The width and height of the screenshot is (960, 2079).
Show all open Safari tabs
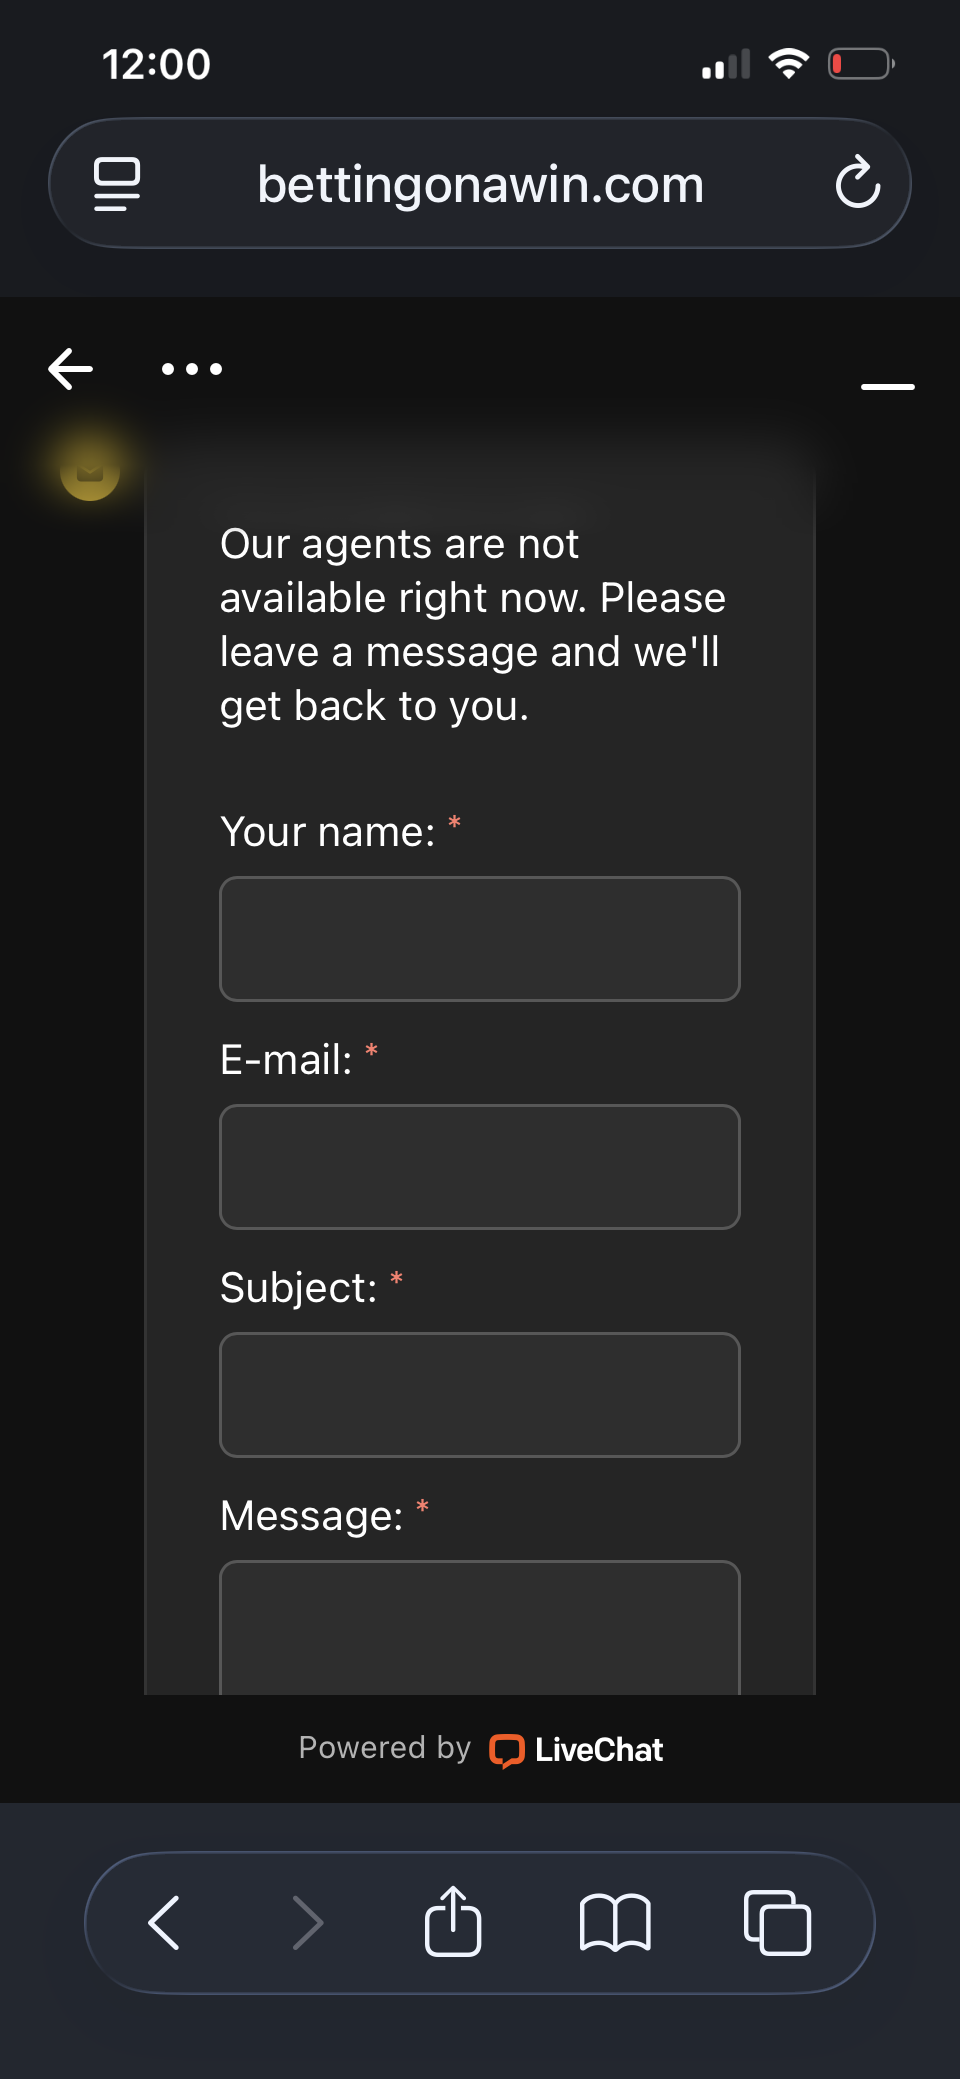777,1922
